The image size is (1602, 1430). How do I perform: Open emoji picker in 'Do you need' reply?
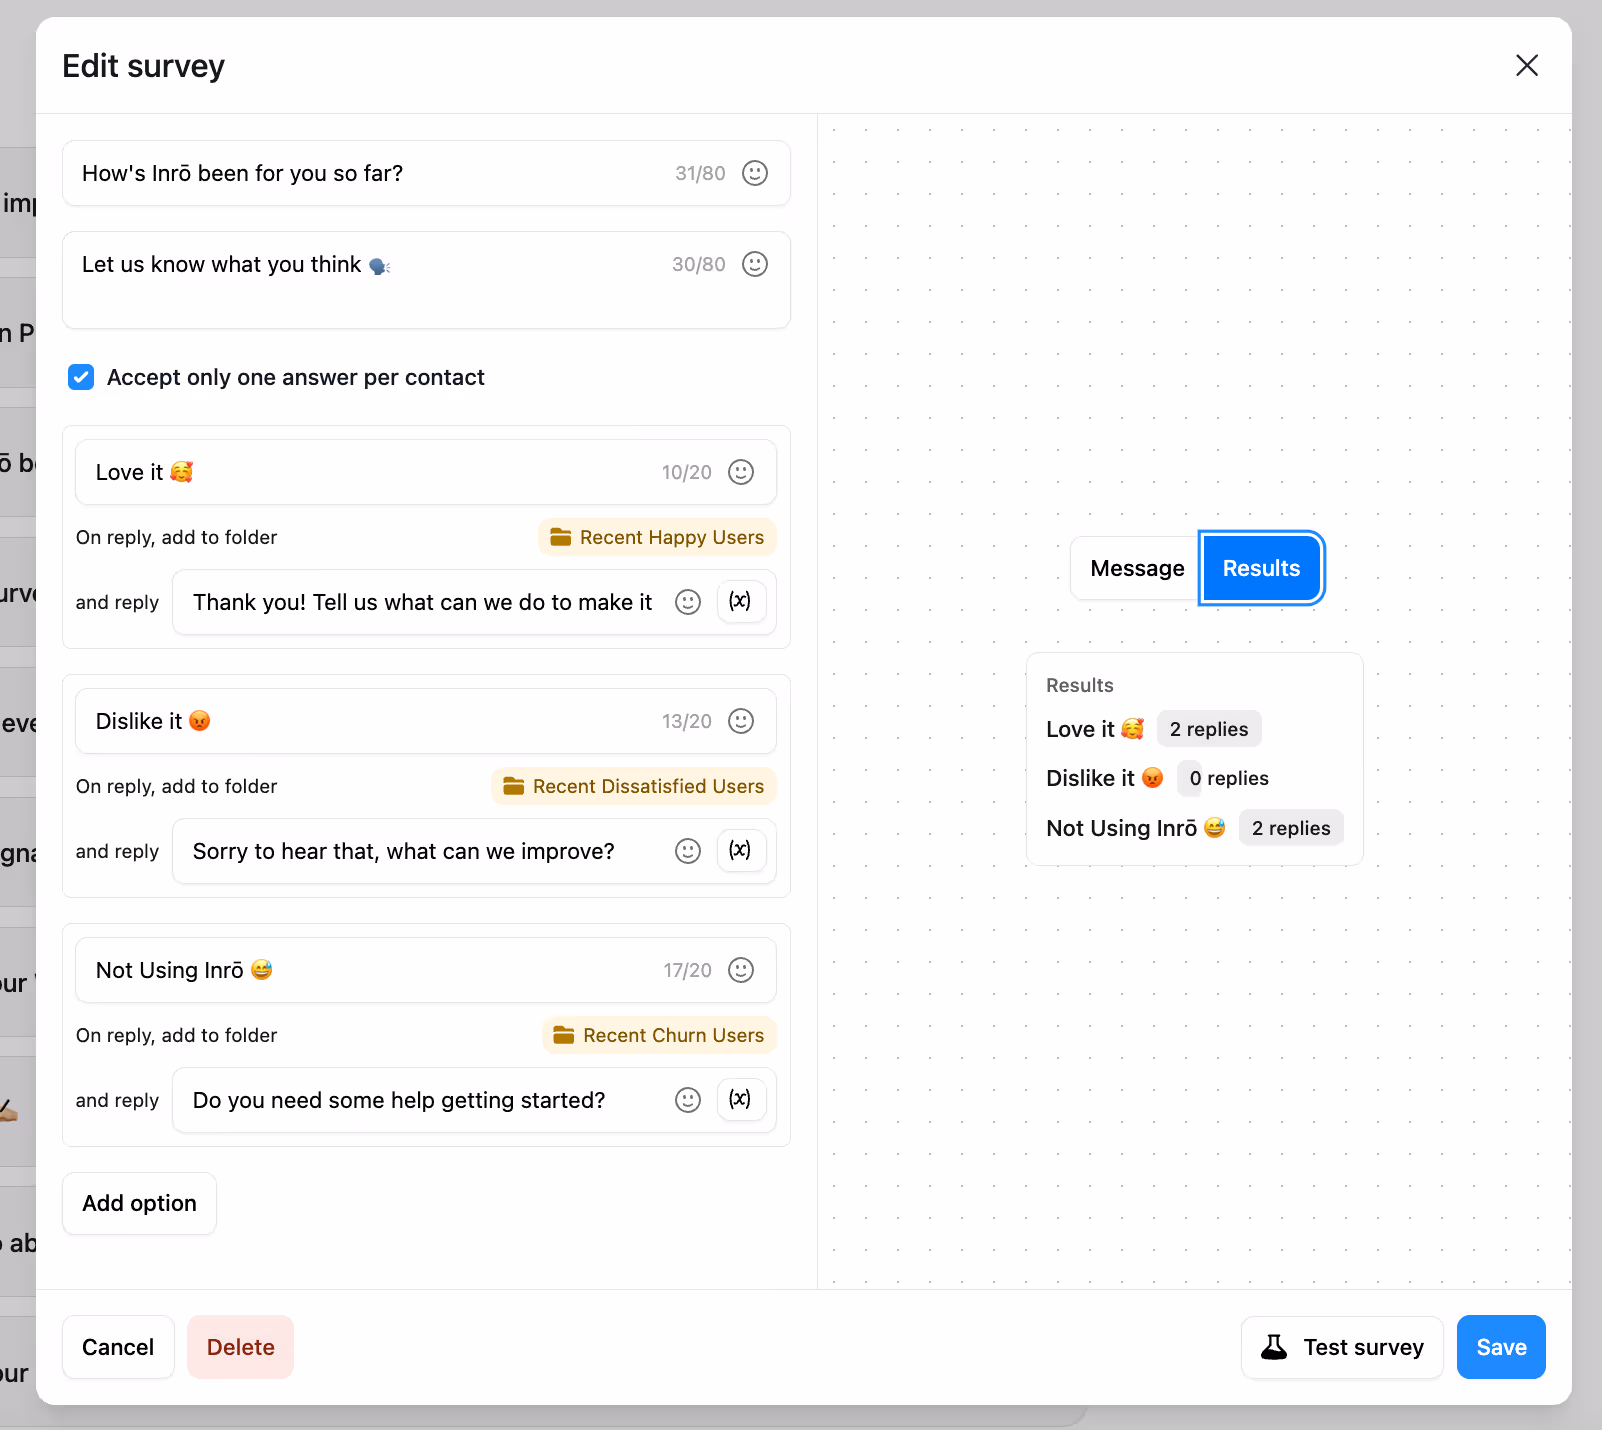coord(688,1100)
